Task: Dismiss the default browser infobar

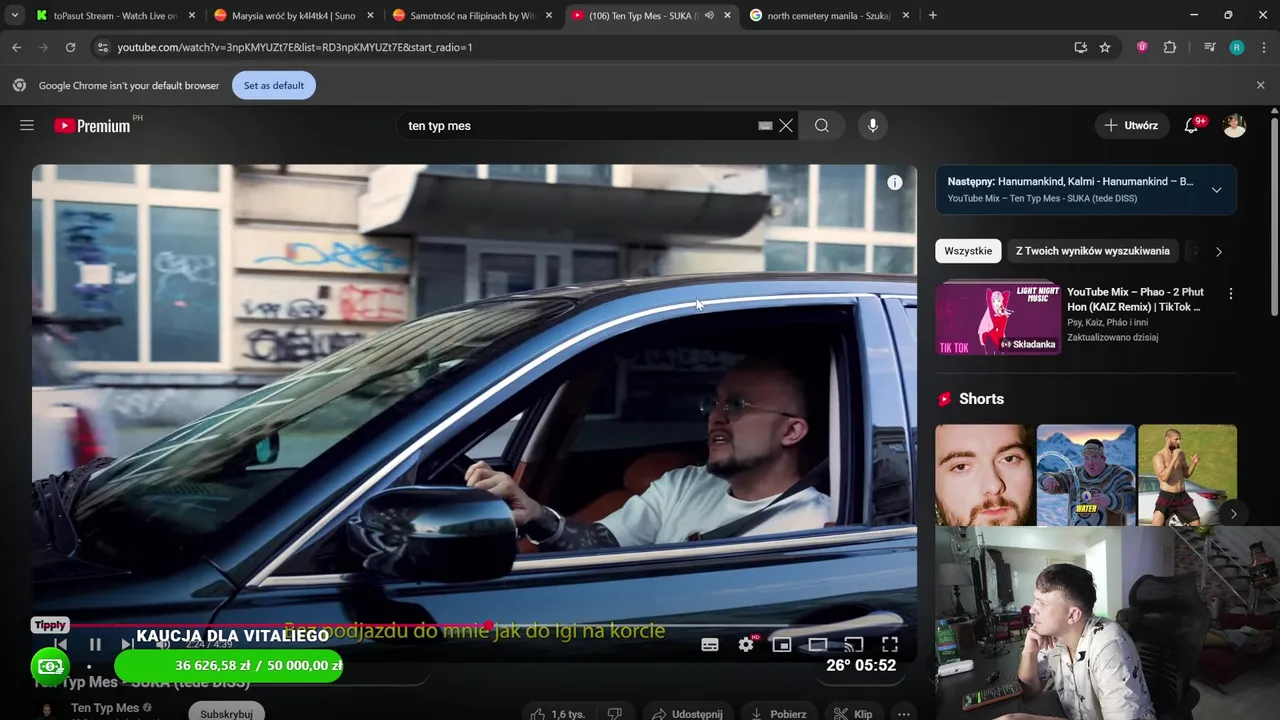Action: pos(1260,86)
